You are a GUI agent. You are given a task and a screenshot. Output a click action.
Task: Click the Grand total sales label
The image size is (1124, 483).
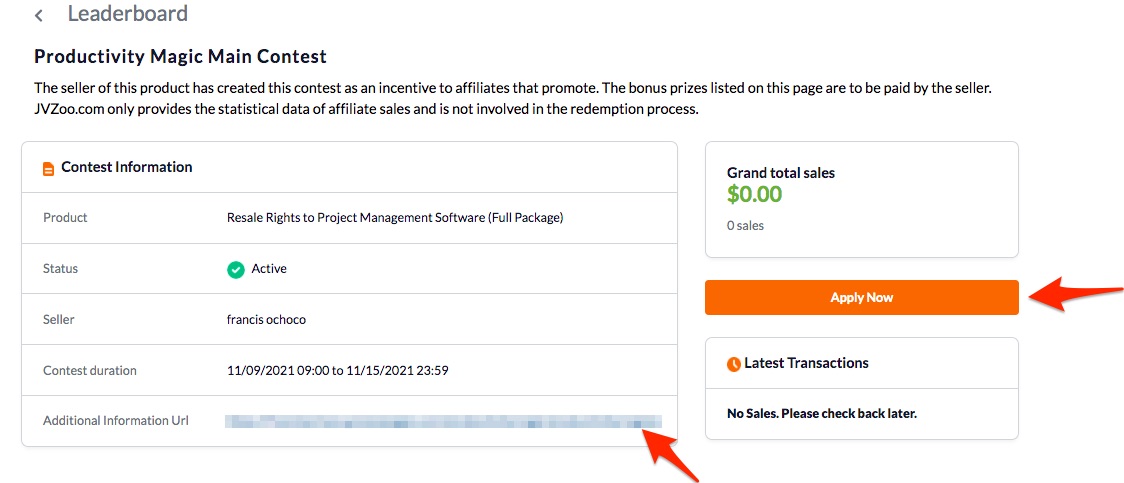tap(781, 173)
